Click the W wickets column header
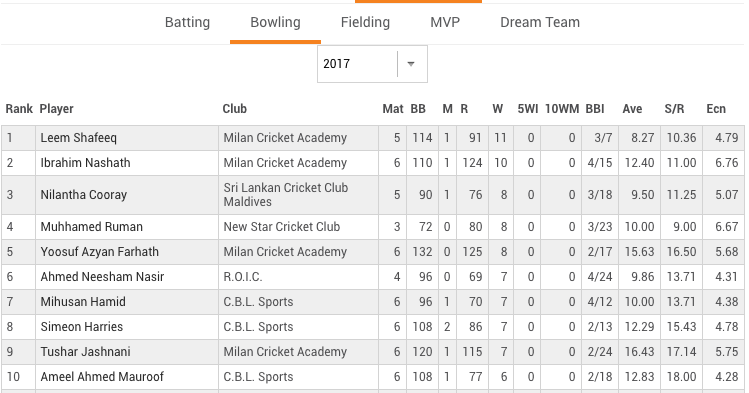The height and width of the screenshot is (393, 749). tap(497, 109)
